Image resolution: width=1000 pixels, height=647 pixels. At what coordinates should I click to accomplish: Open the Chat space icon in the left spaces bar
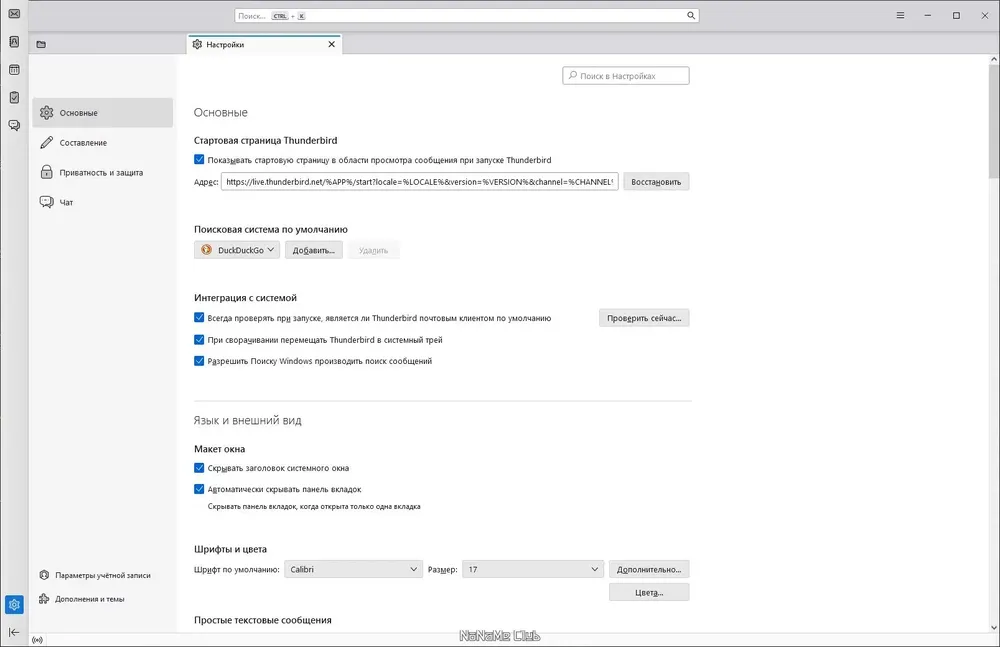point(14,125)
